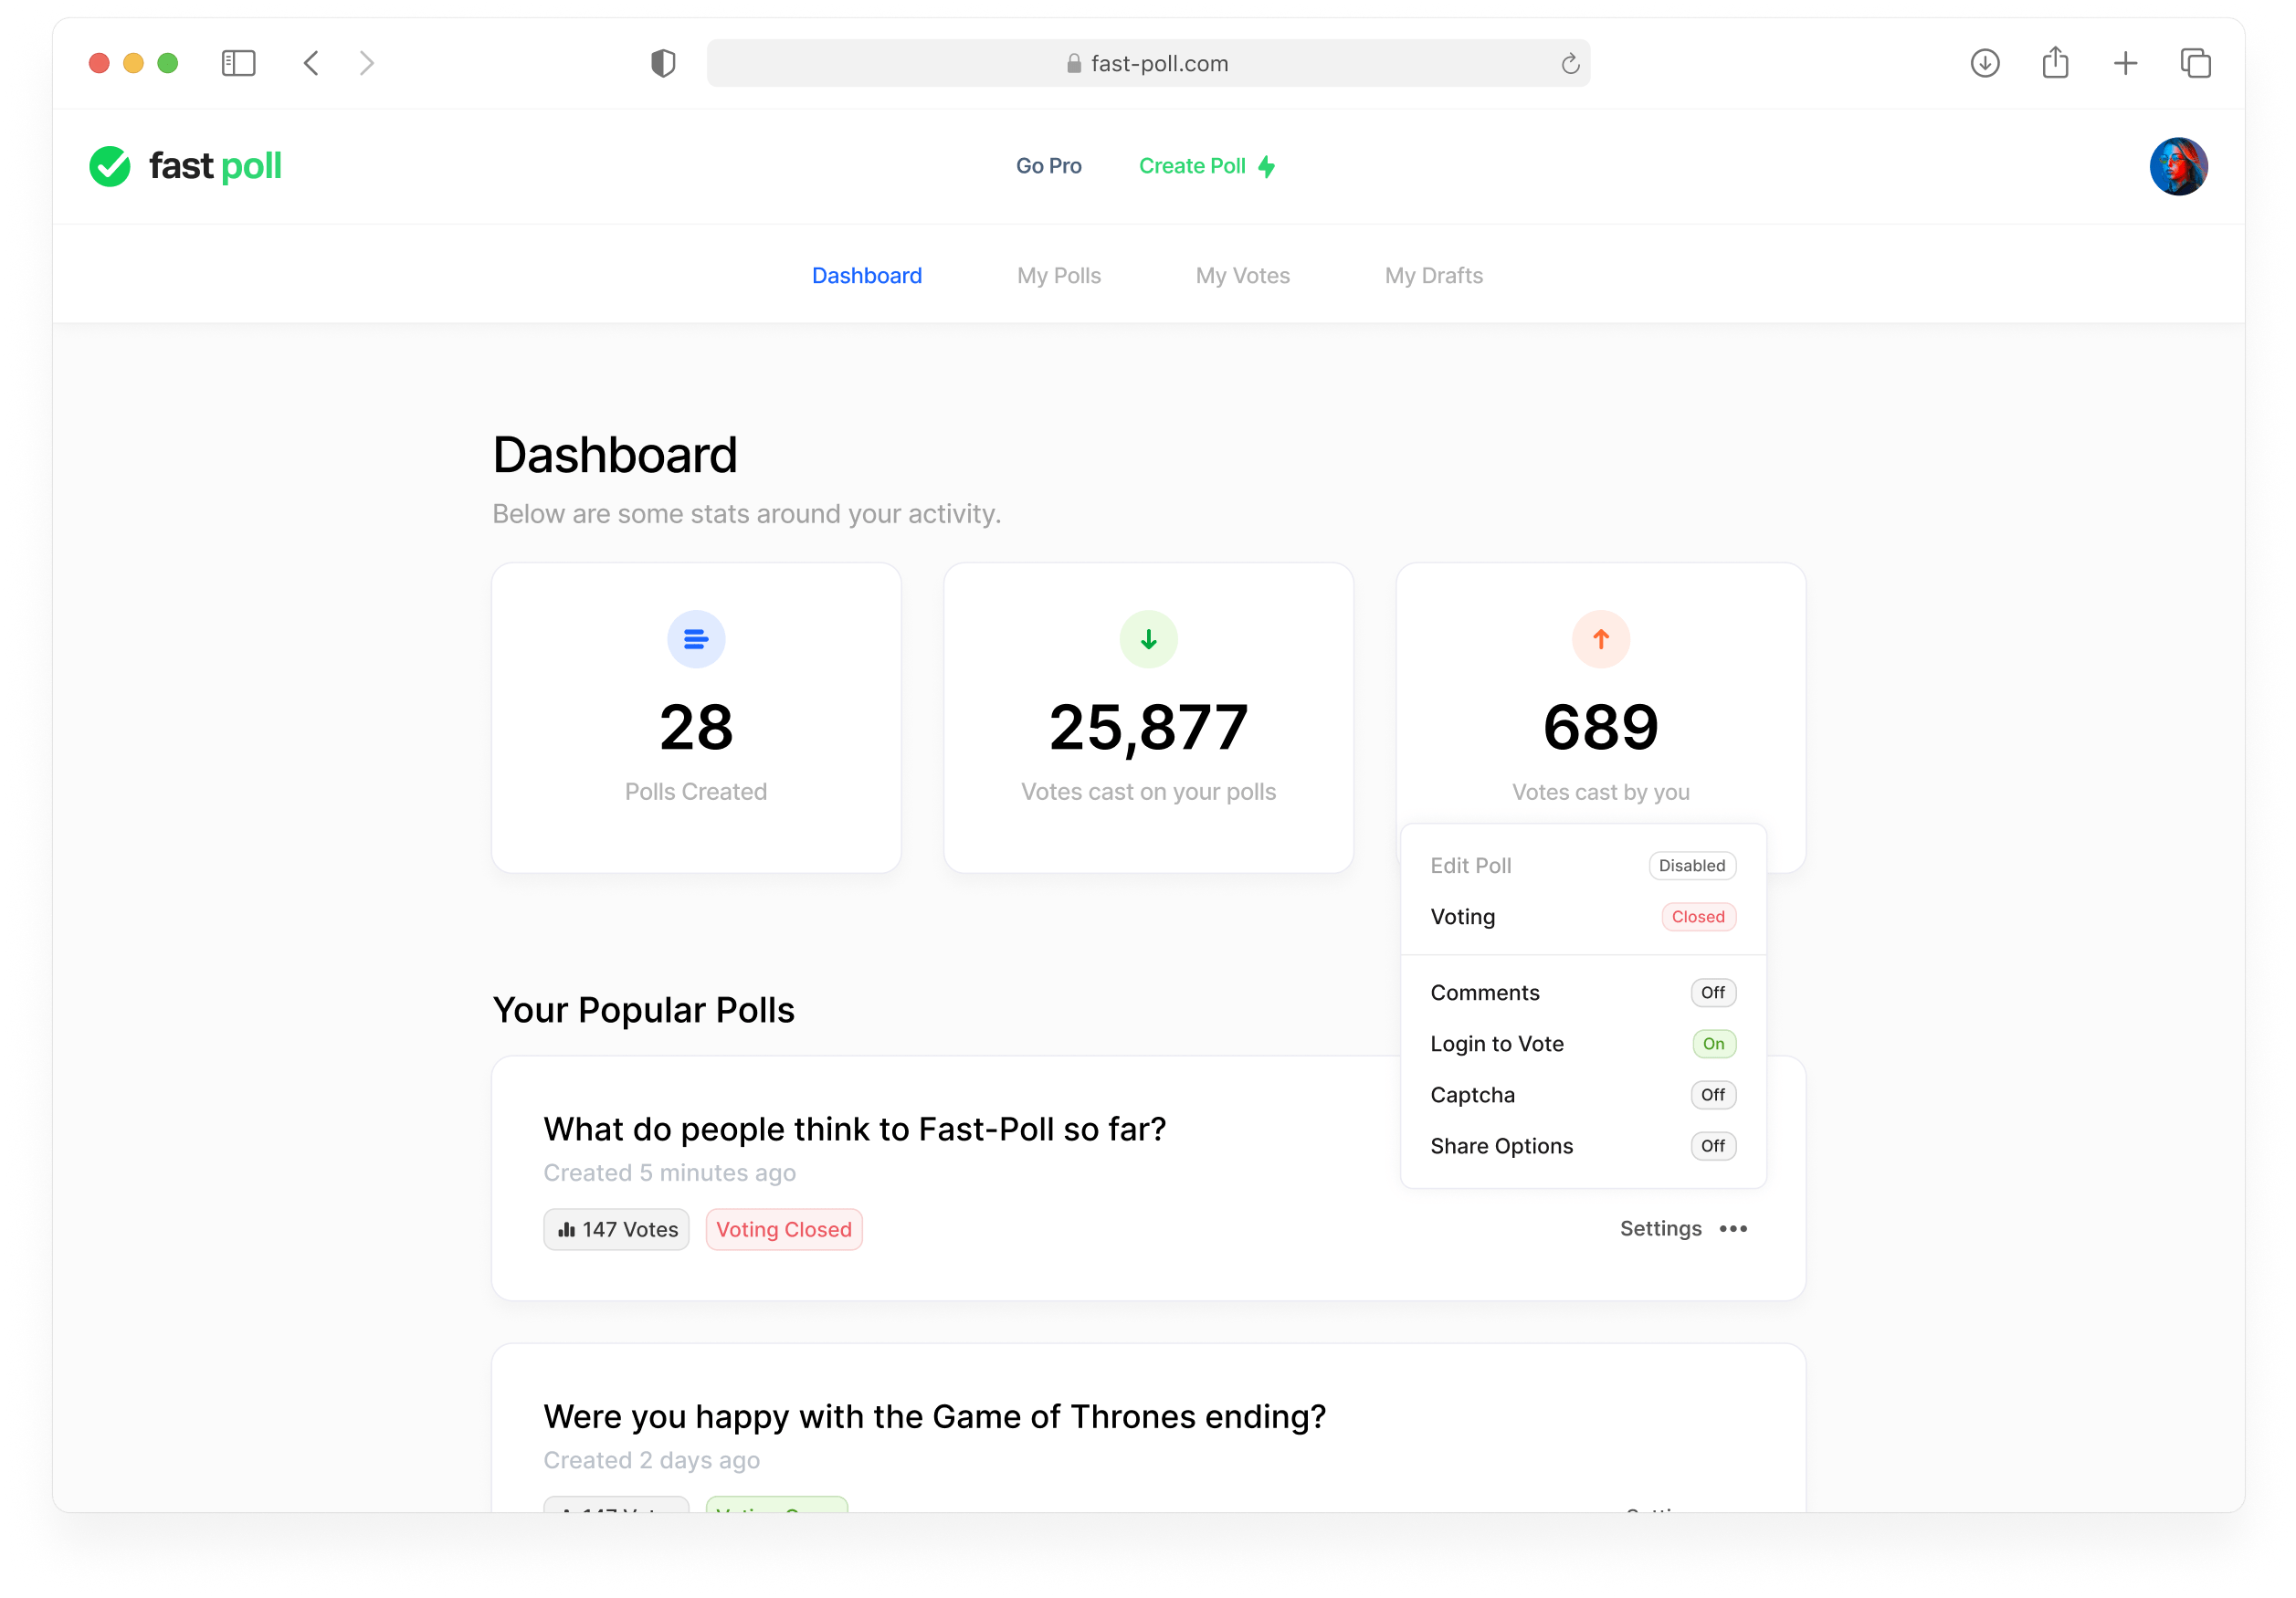
Task: Switch to the My Drafts tab
Action: pos(1433,276)
